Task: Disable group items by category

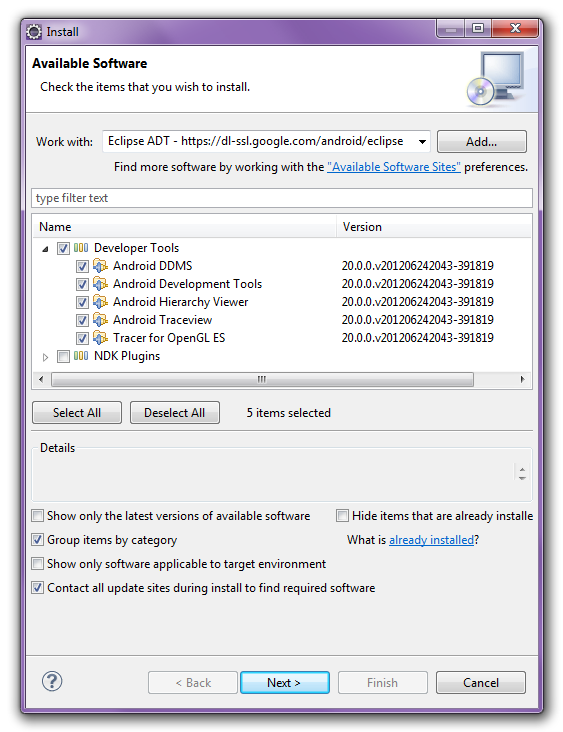Action: (x=37, y=540)
